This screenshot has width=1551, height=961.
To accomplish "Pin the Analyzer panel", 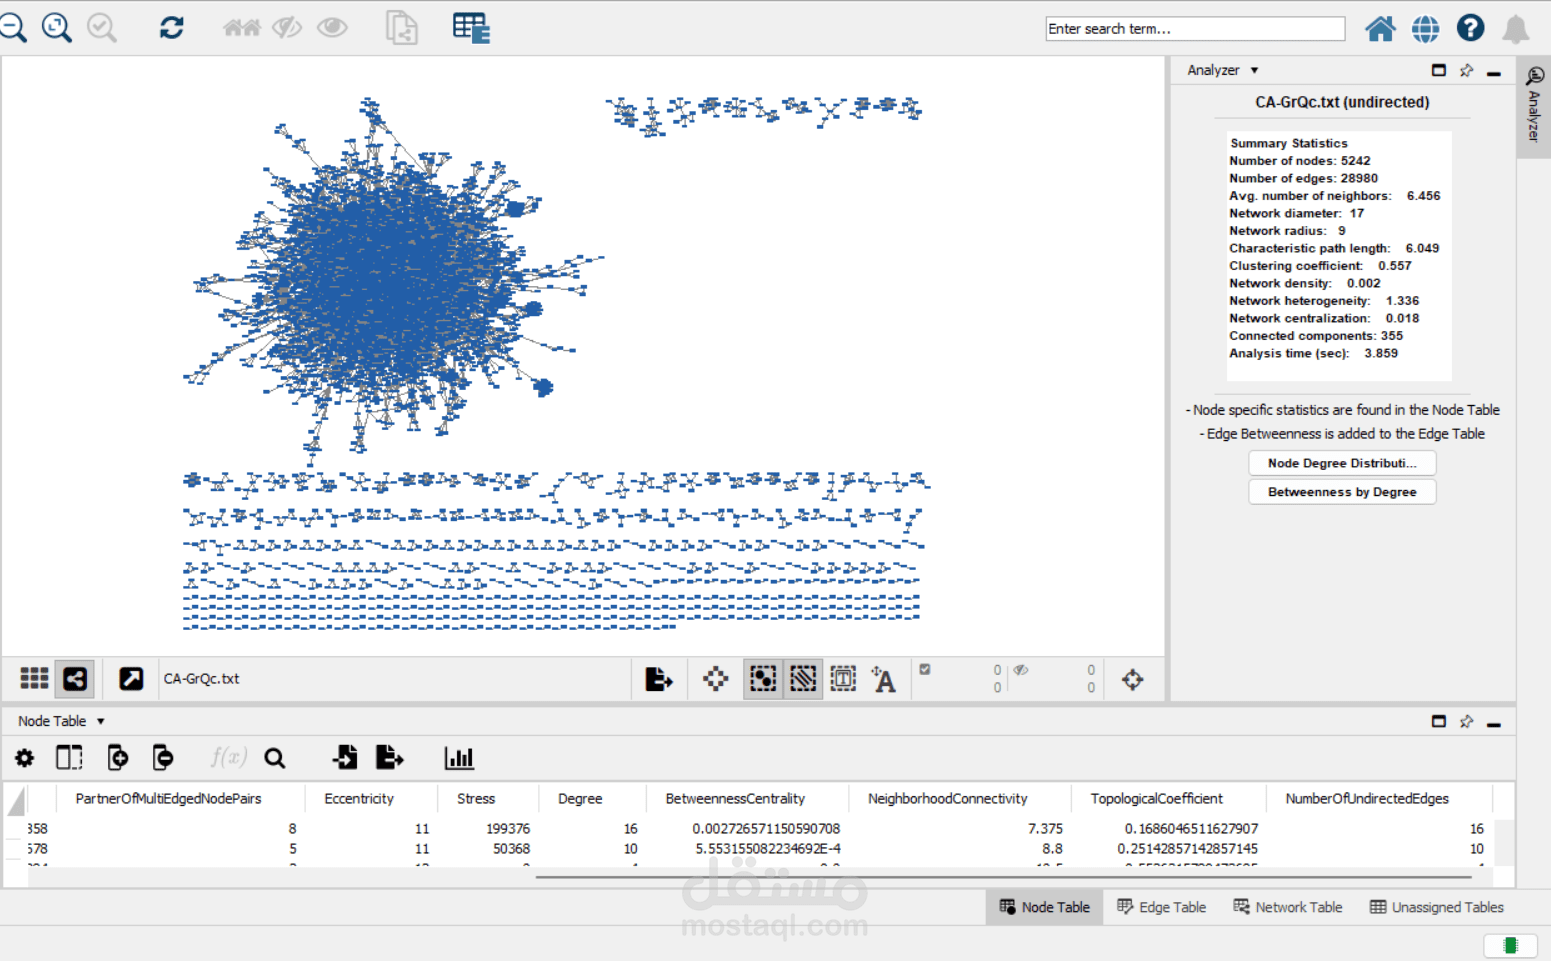I will [x=1466, y=70].
